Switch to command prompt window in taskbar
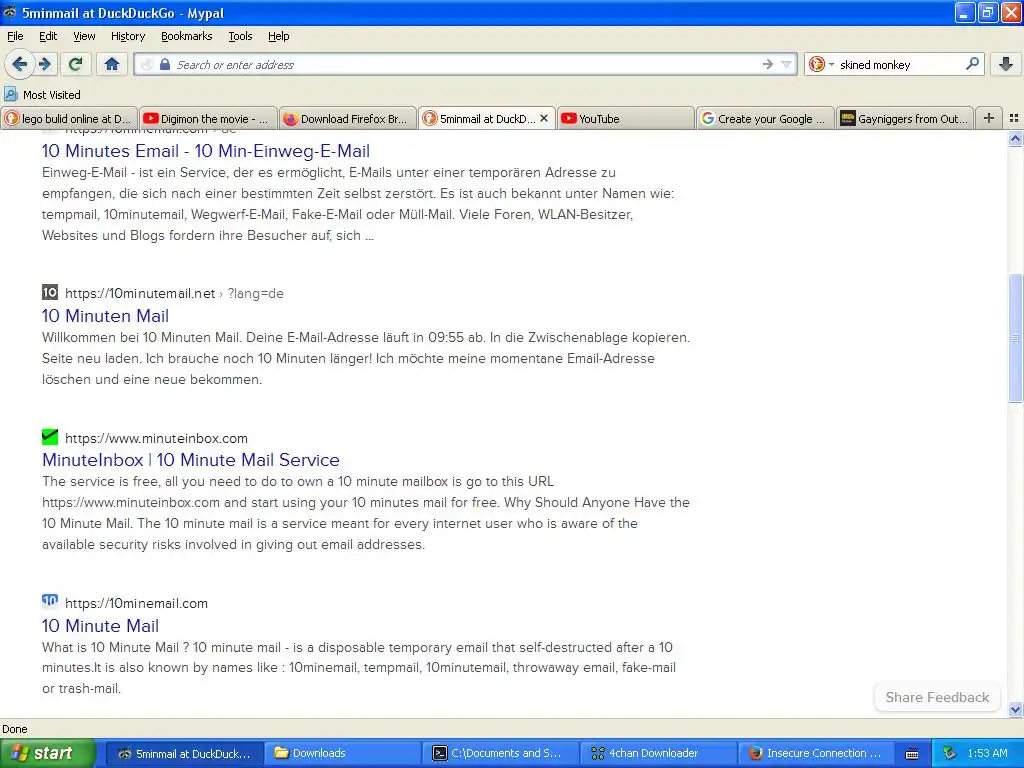The width and height of the screenshot is (1024, 768). [x=502, y=754]
